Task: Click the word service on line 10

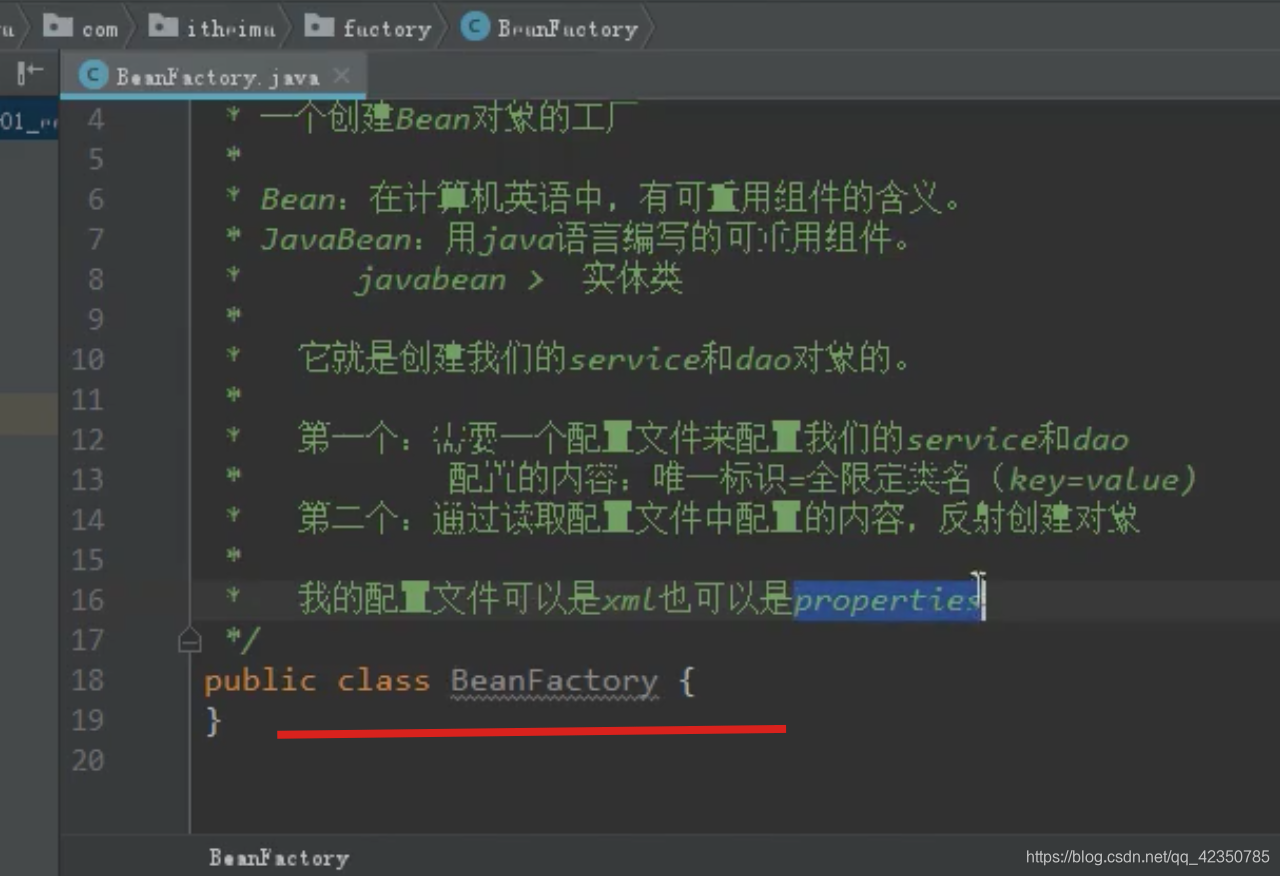Action: 633,360
